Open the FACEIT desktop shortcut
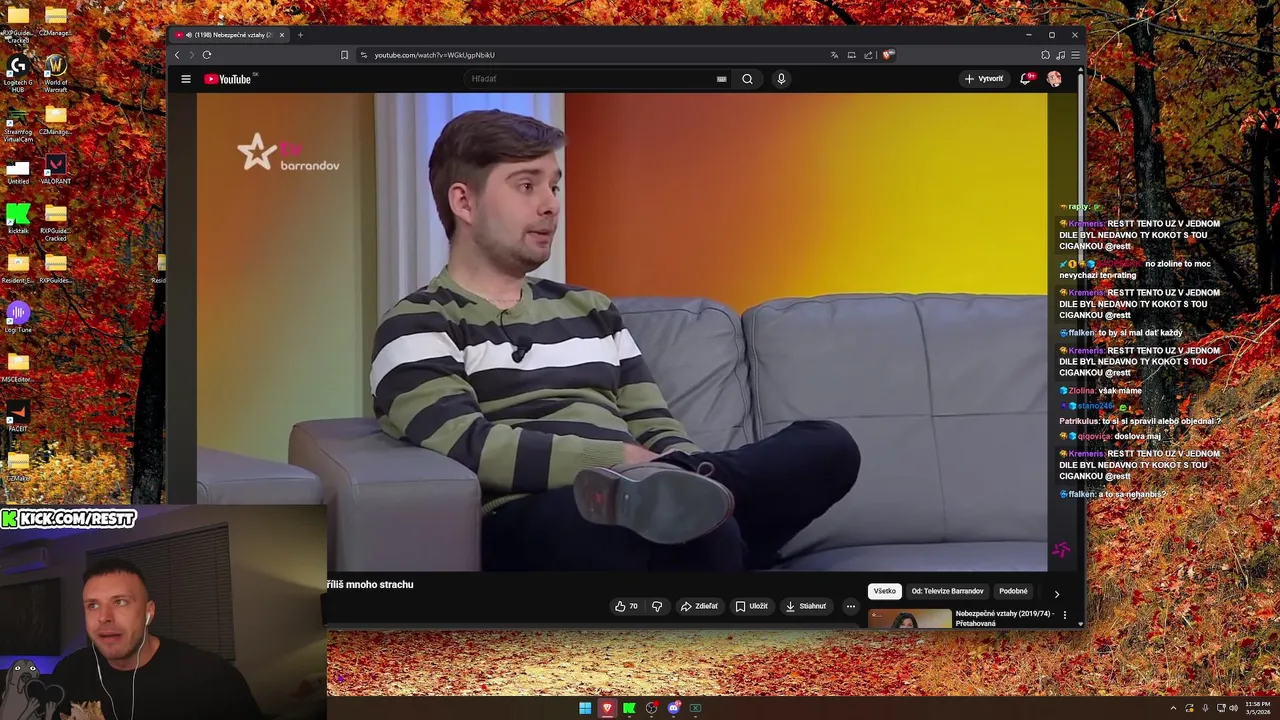Image resolution: width=1280 pixels, height=720 pixels. click(x=18, y=416)
